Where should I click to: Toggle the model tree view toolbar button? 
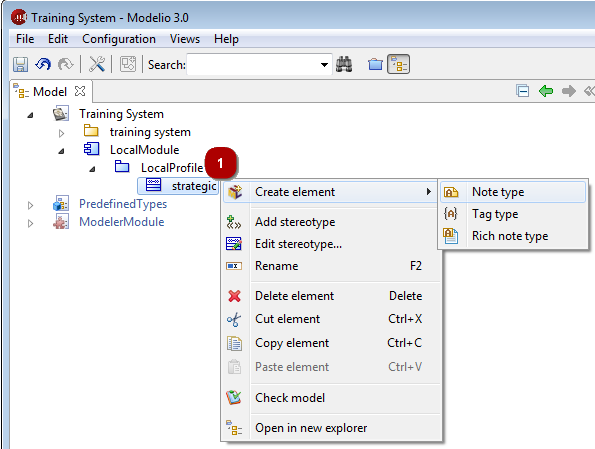[398, 64]
